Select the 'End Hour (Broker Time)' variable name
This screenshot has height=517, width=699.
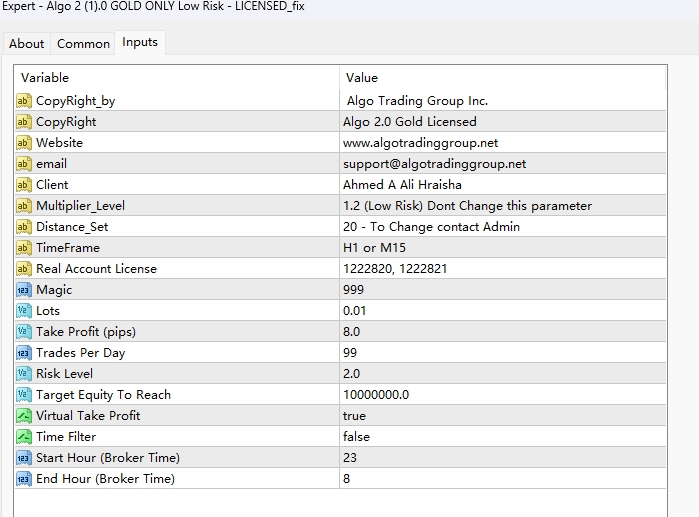(105, 479)
